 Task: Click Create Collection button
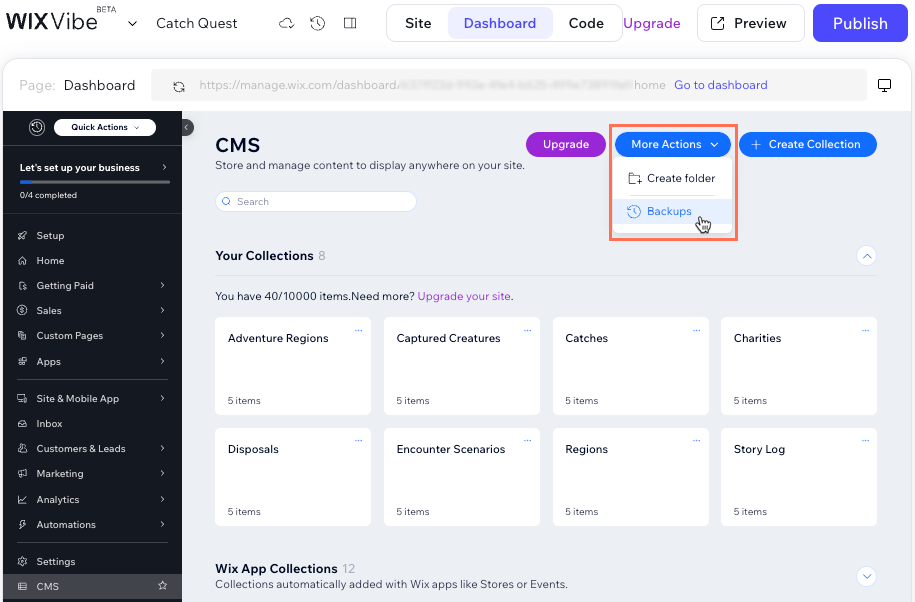[808, 145]
